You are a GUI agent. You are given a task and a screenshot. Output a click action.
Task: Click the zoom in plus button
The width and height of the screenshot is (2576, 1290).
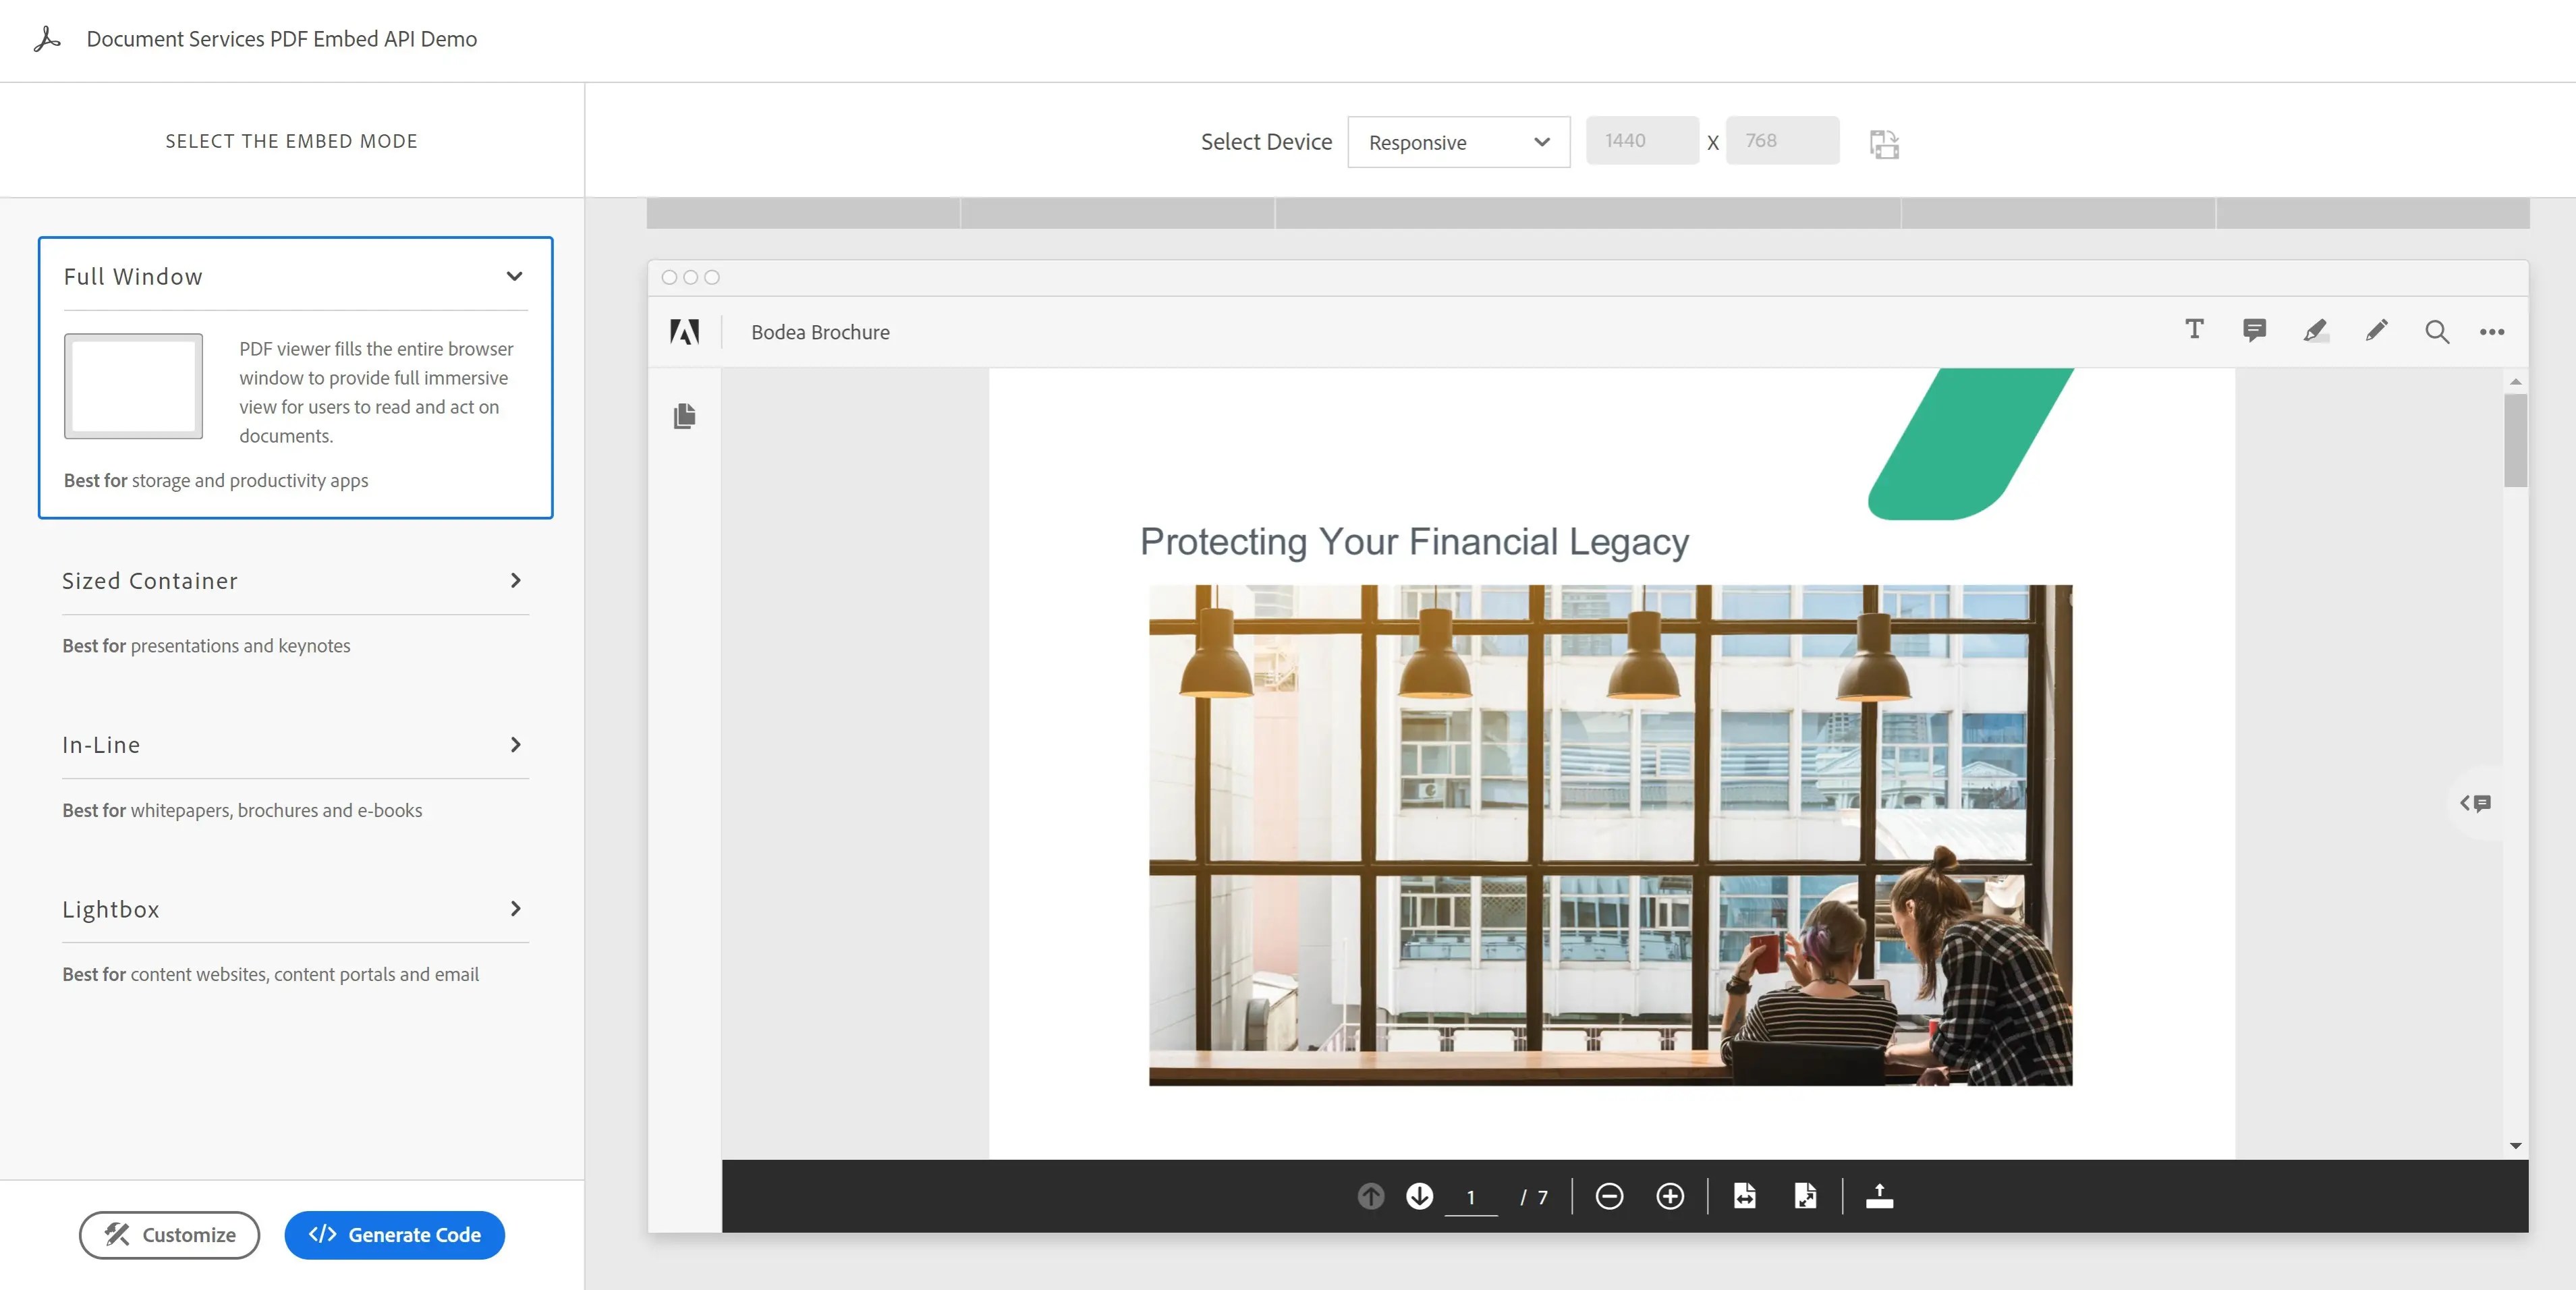point(1669,1196)
